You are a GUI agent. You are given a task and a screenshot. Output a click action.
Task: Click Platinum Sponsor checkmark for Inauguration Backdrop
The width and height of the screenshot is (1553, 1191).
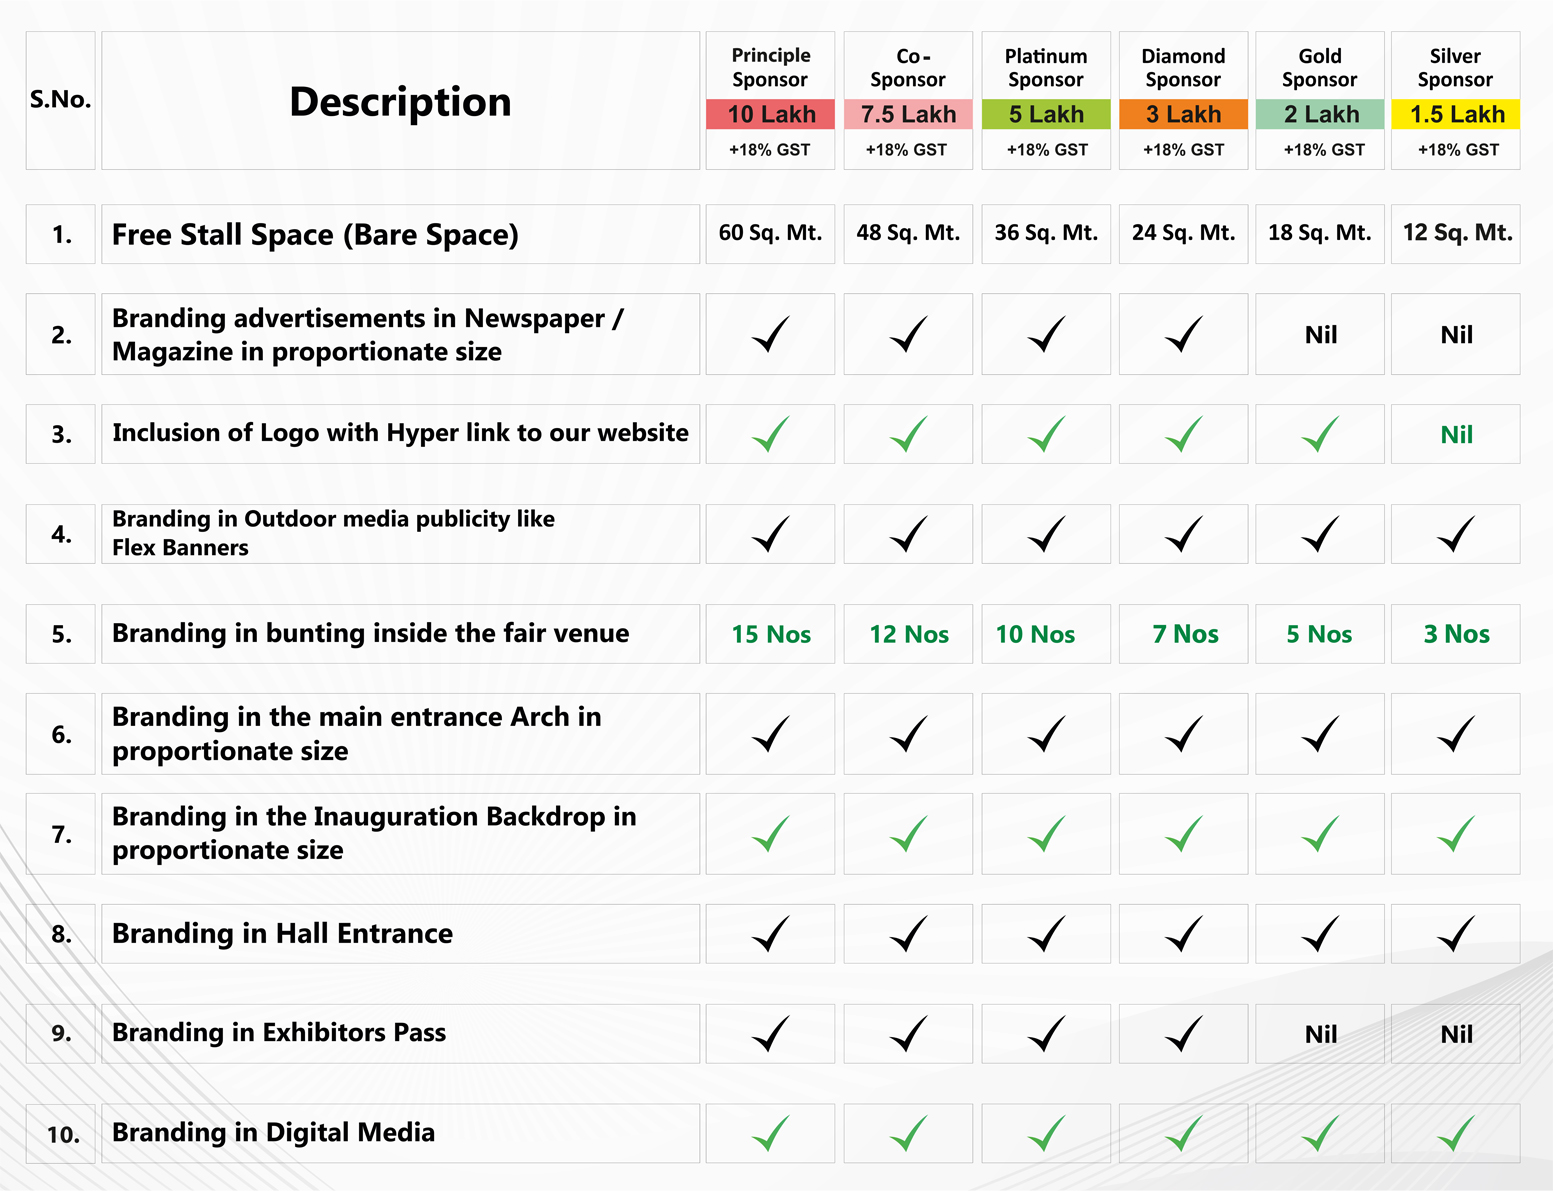(x=1046, y=834)
